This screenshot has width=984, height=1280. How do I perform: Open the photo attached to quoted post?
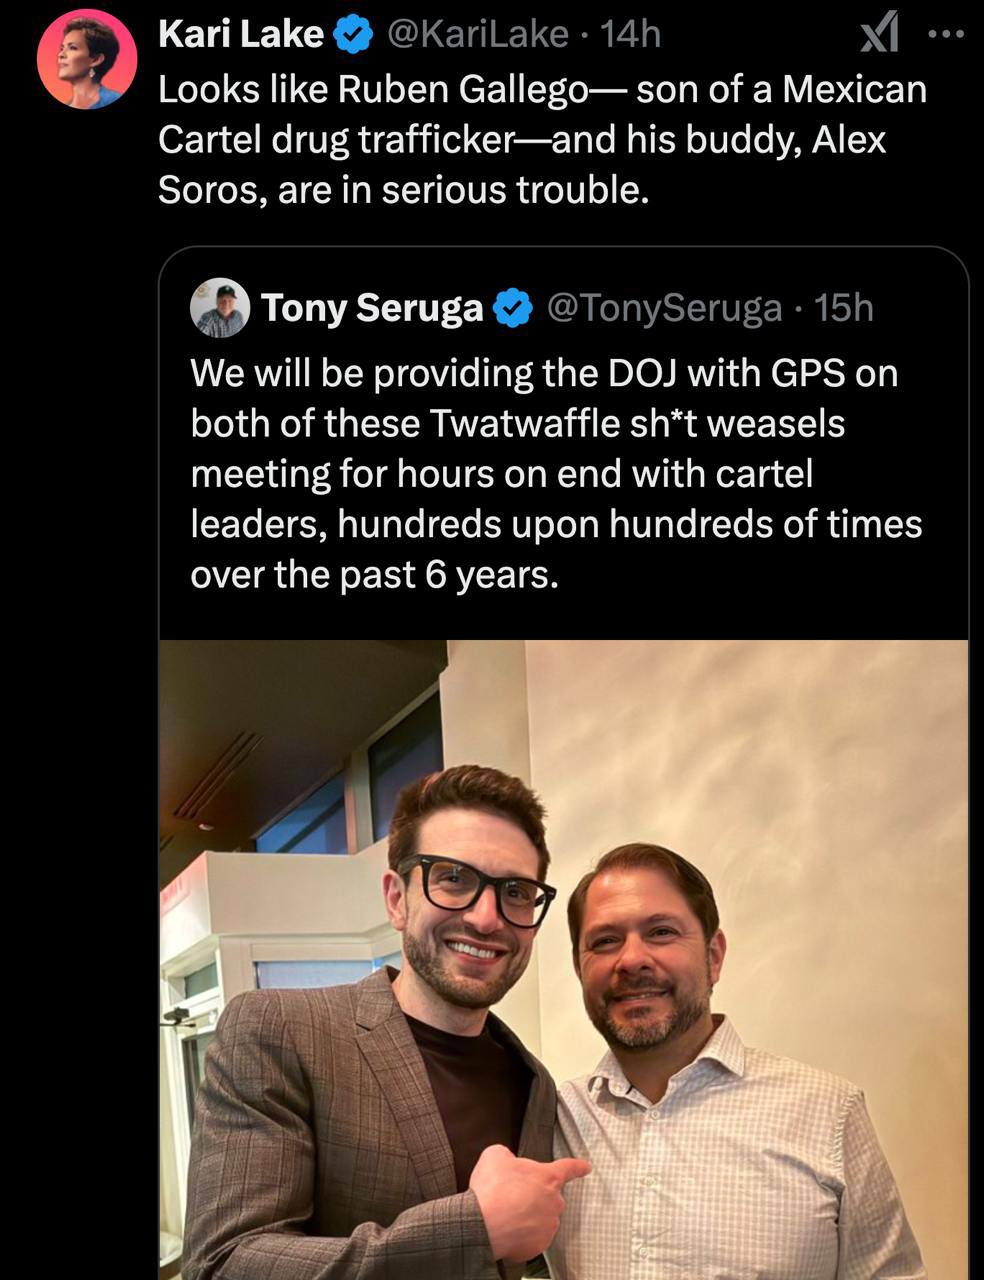[x=563, y=960]
